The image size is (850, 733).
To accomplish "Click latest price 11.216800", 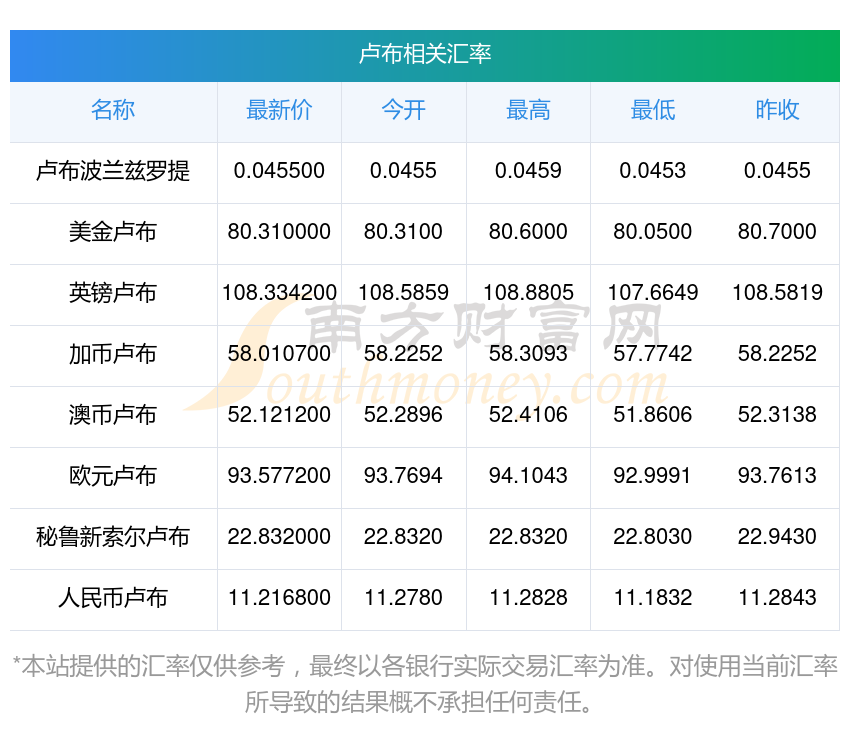I will coord(279,598).
